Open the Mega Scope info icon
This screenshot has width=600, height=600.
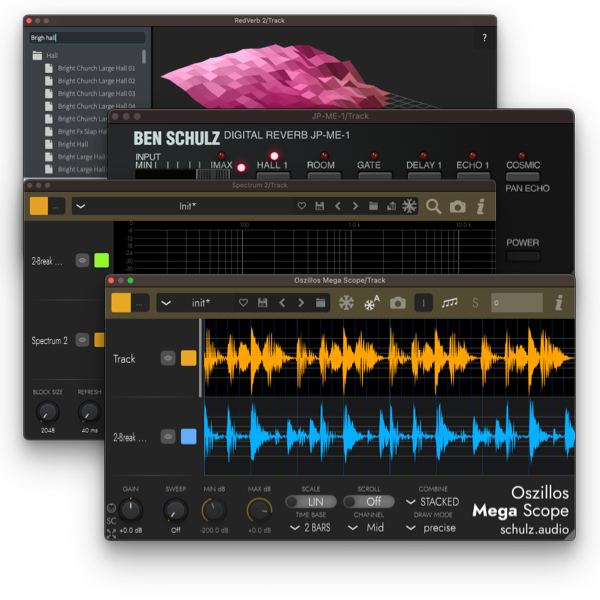click(558, 303)
